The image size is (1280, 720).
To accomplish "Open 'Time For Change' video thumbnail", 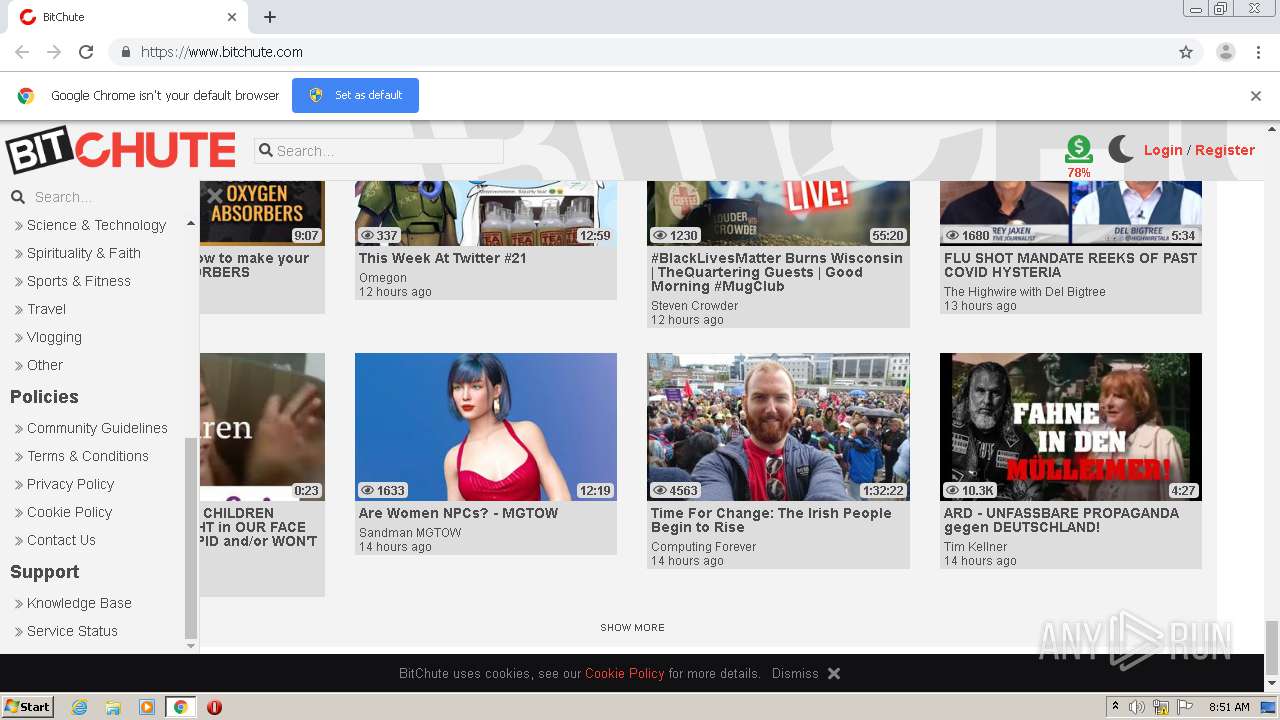I will pos(778,427).
